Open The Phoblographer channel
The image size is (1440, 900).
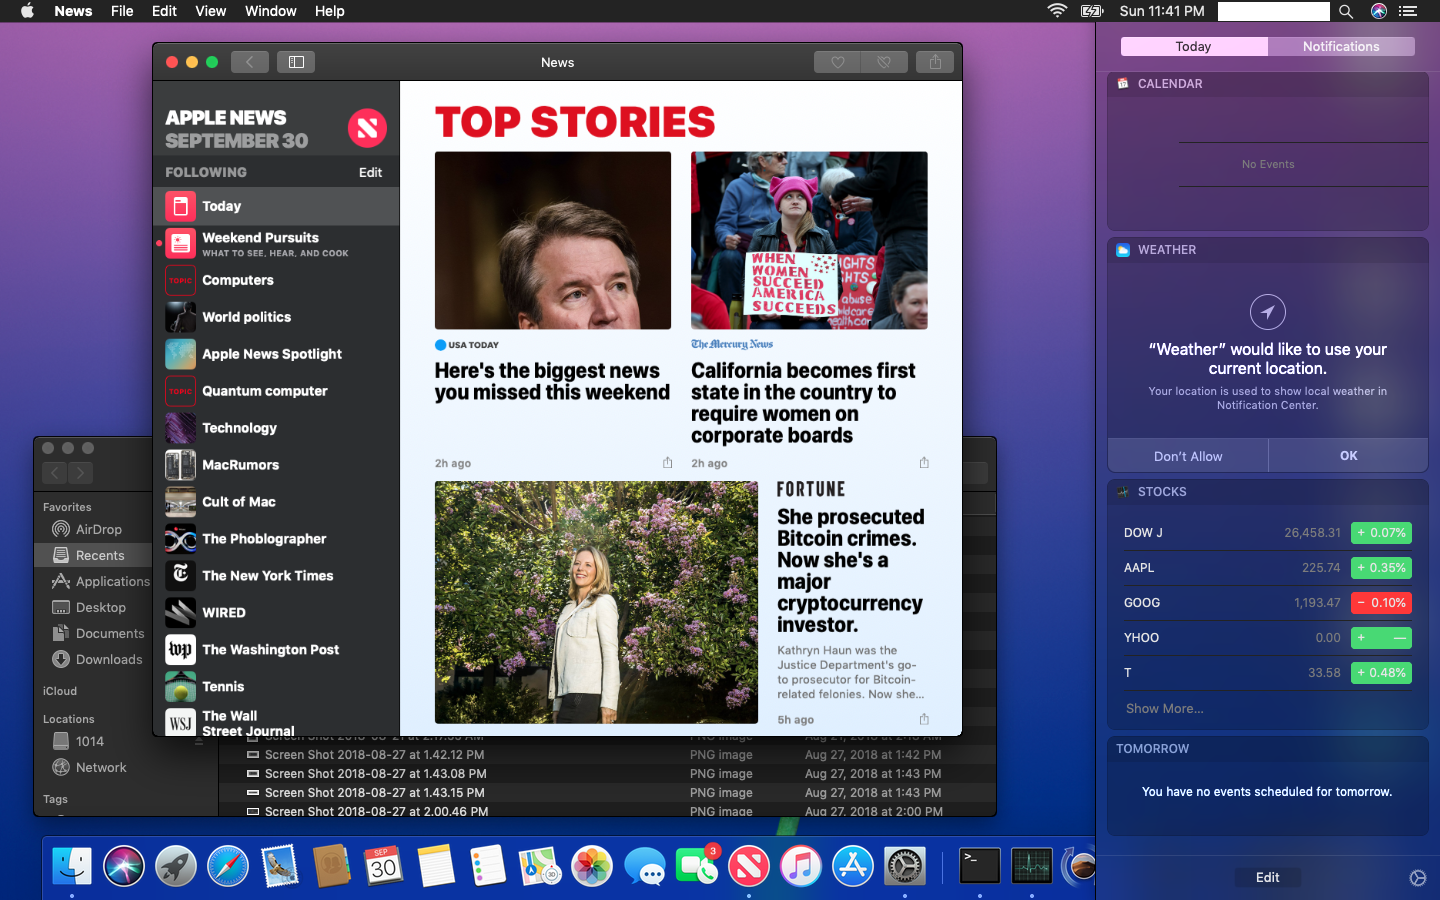(x=276, y=539)
